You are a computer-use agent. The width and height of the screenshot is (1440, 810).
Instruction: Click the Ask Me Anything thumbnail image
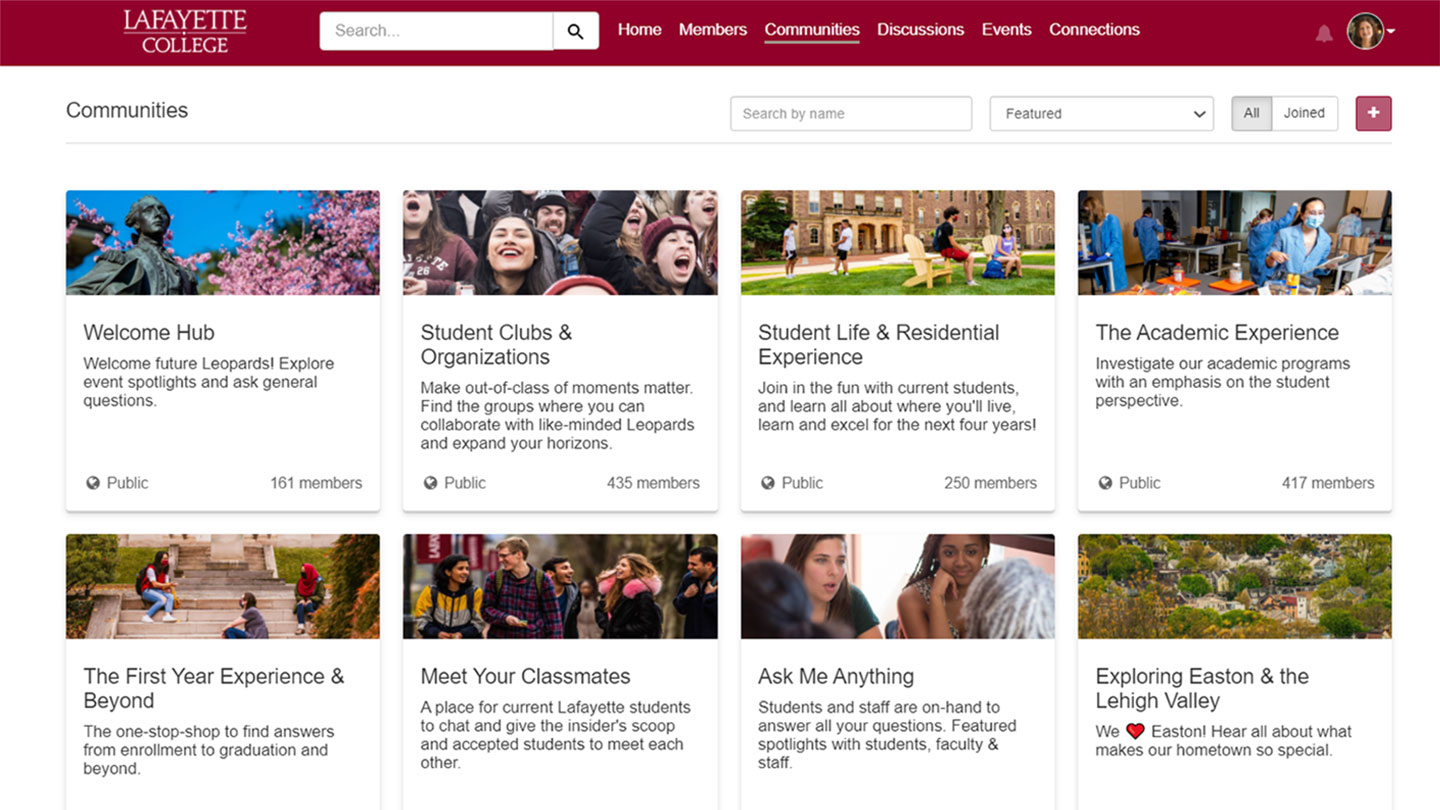coord(897,586)
